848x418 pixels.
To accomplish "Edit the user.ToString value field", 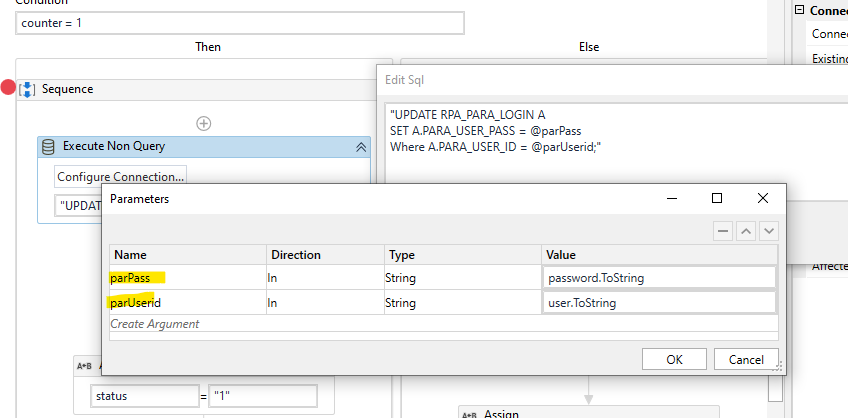I will coord(659,302).
